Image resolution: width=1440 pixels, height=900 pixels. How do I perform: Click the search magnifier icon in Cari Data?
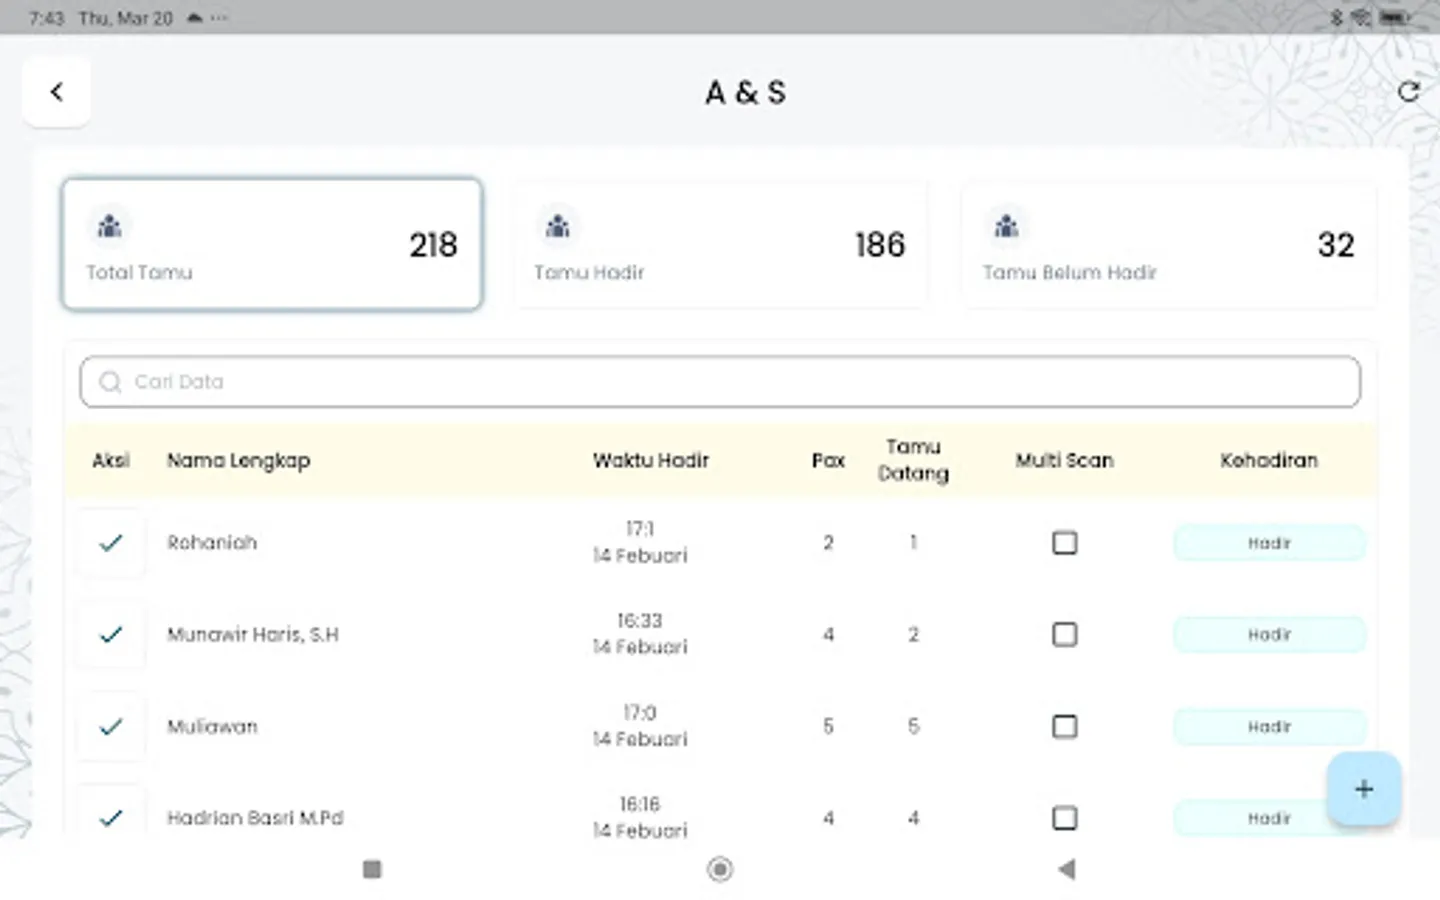109,382
